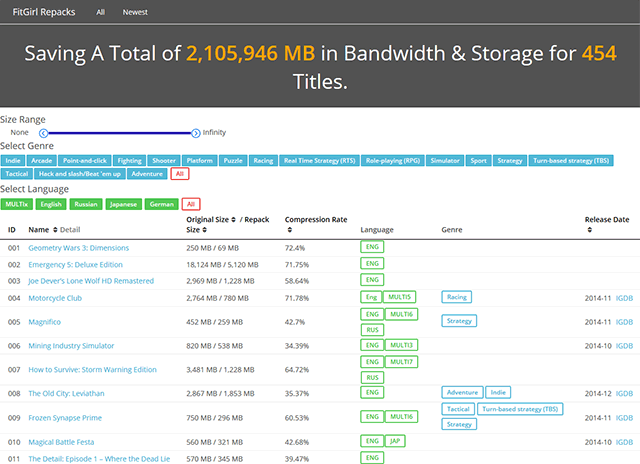This screenshot has height=464, width=640.
Task: Open IGDB link for Motorcycle Club
Action: tap(623, 297)
